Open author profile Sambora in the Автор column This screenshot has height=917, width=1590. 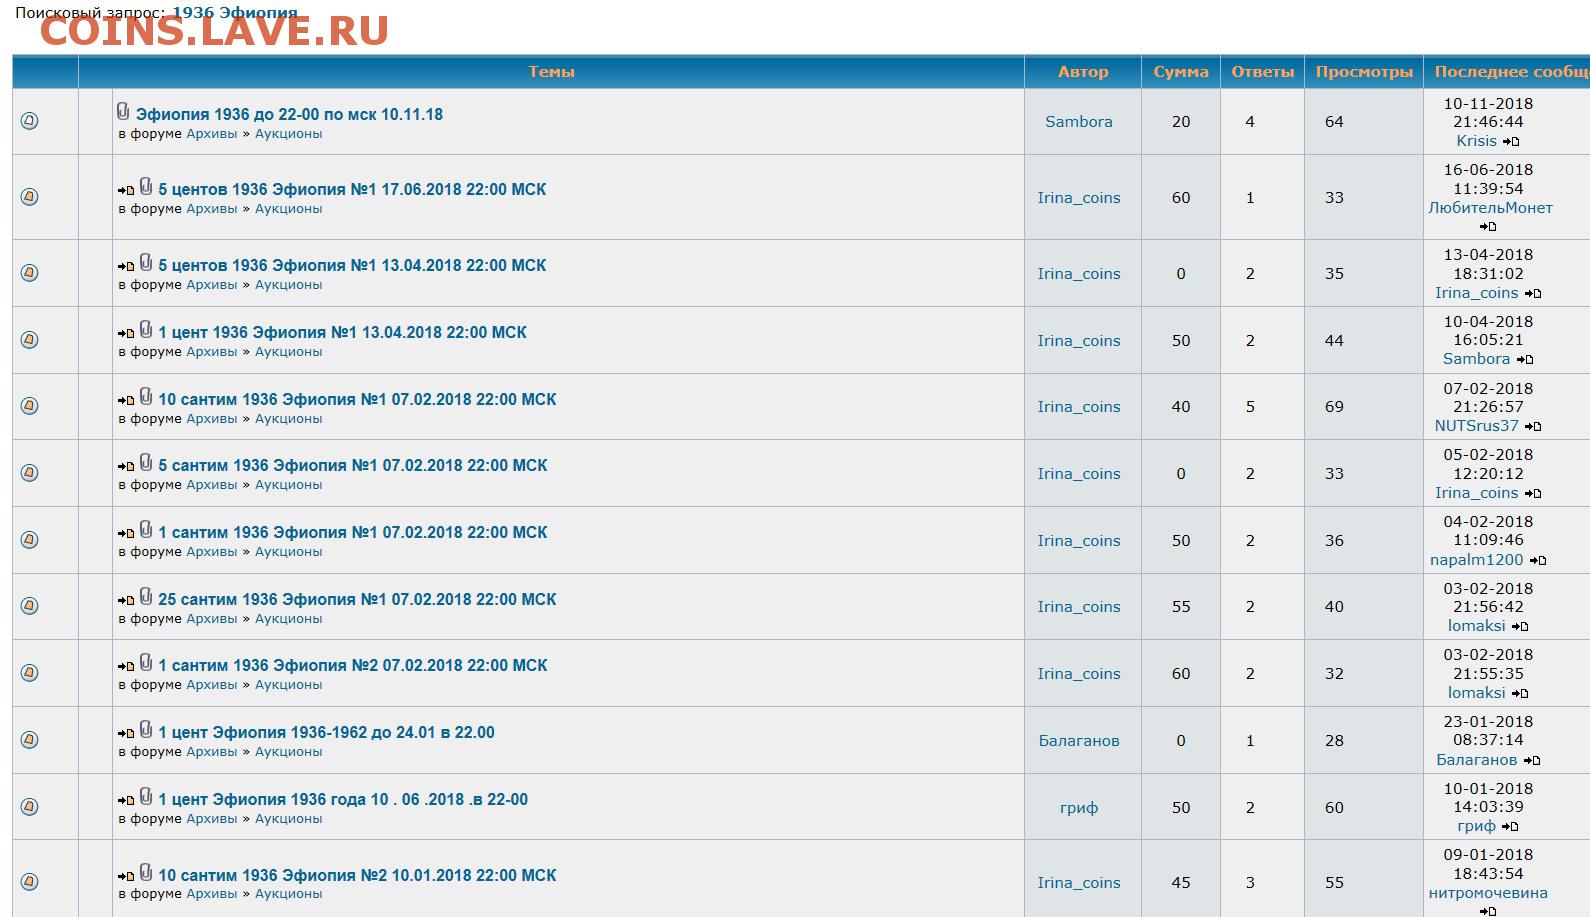1079,122
